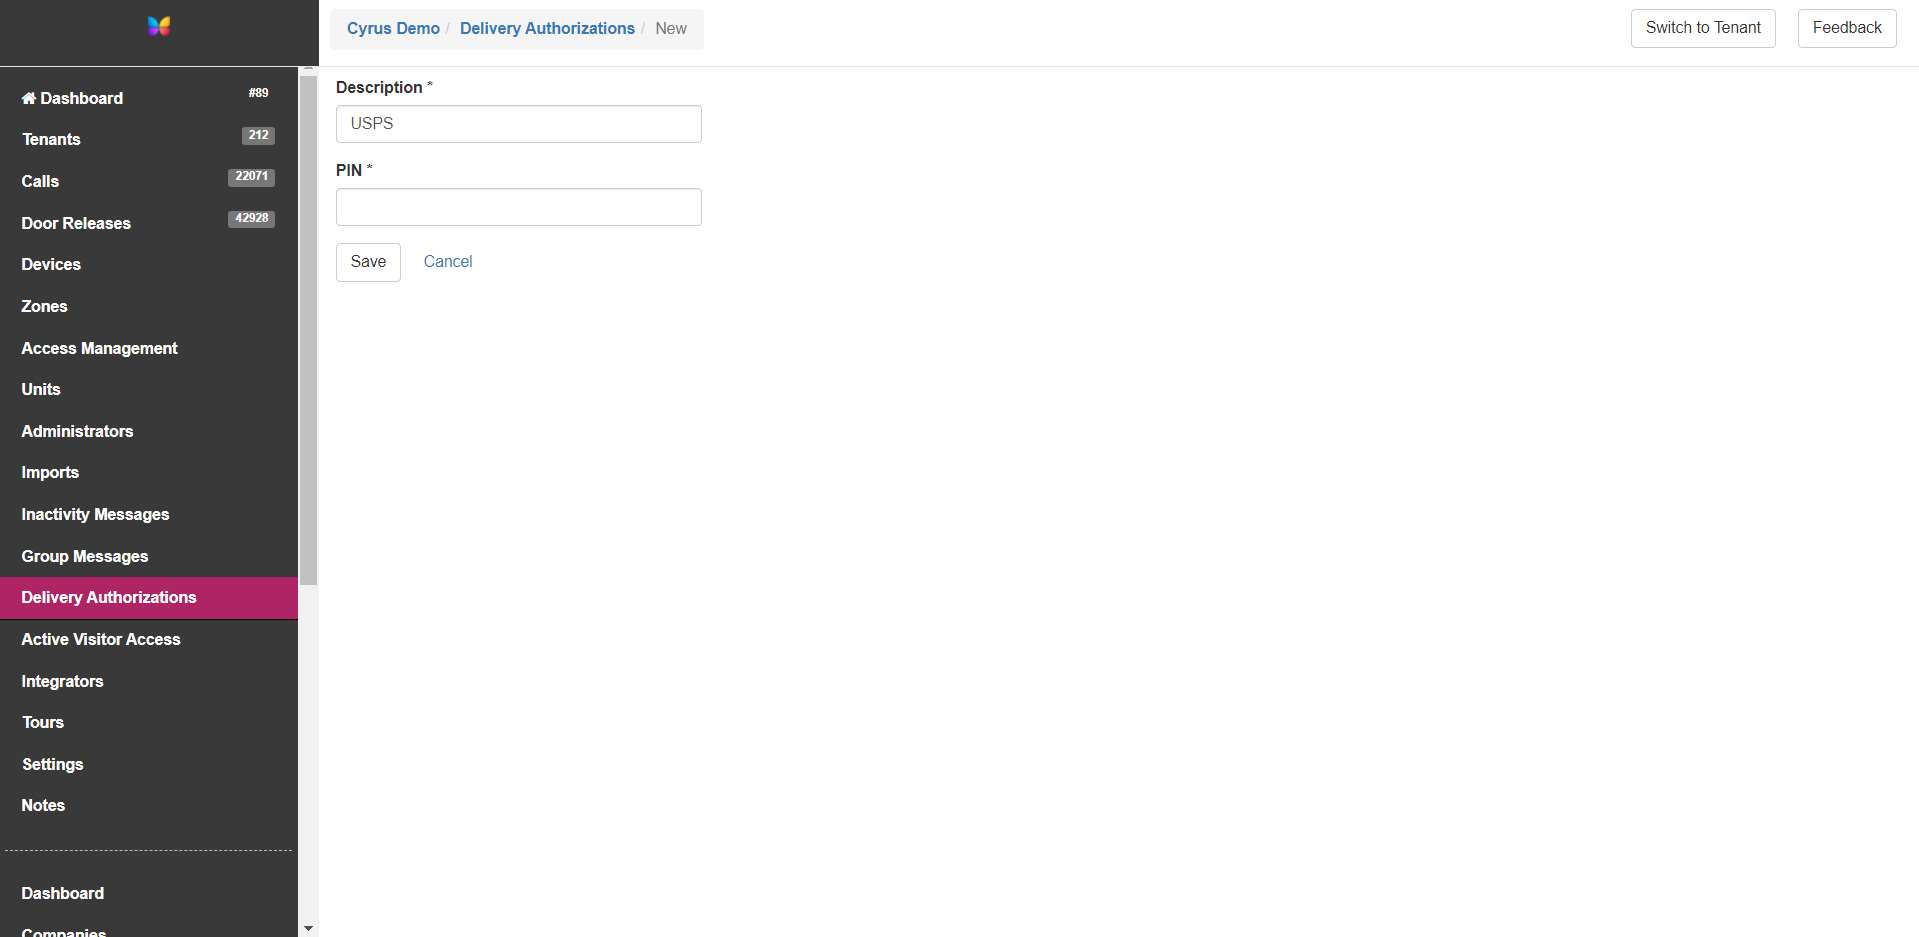Open the Access Management section
Viewport: 1919px width, 937px height.
[x=99, y=348]
